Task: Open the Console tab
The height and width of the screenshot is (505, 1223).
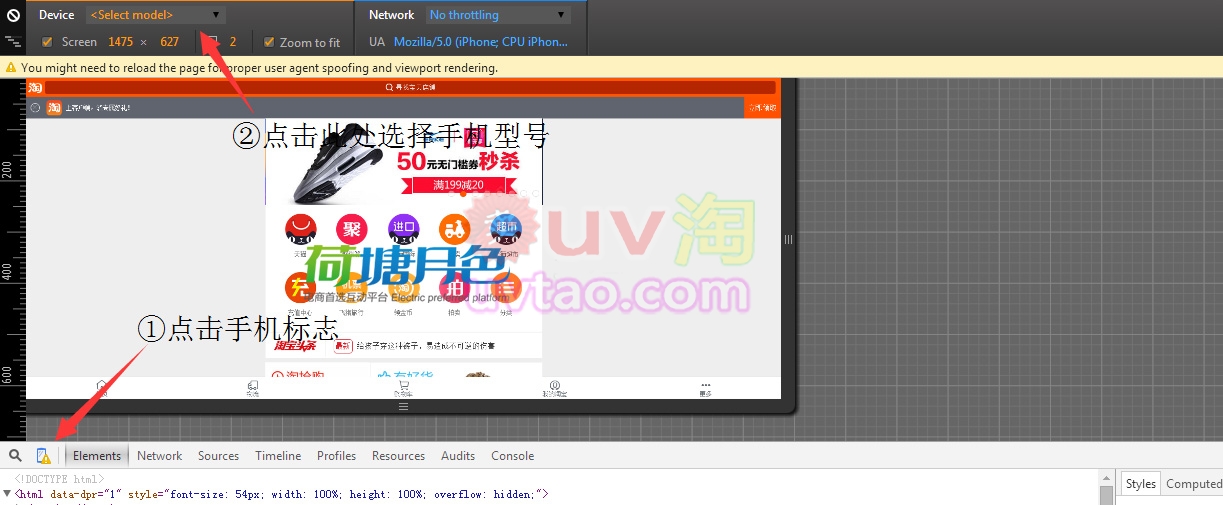Action: point(512,456)
